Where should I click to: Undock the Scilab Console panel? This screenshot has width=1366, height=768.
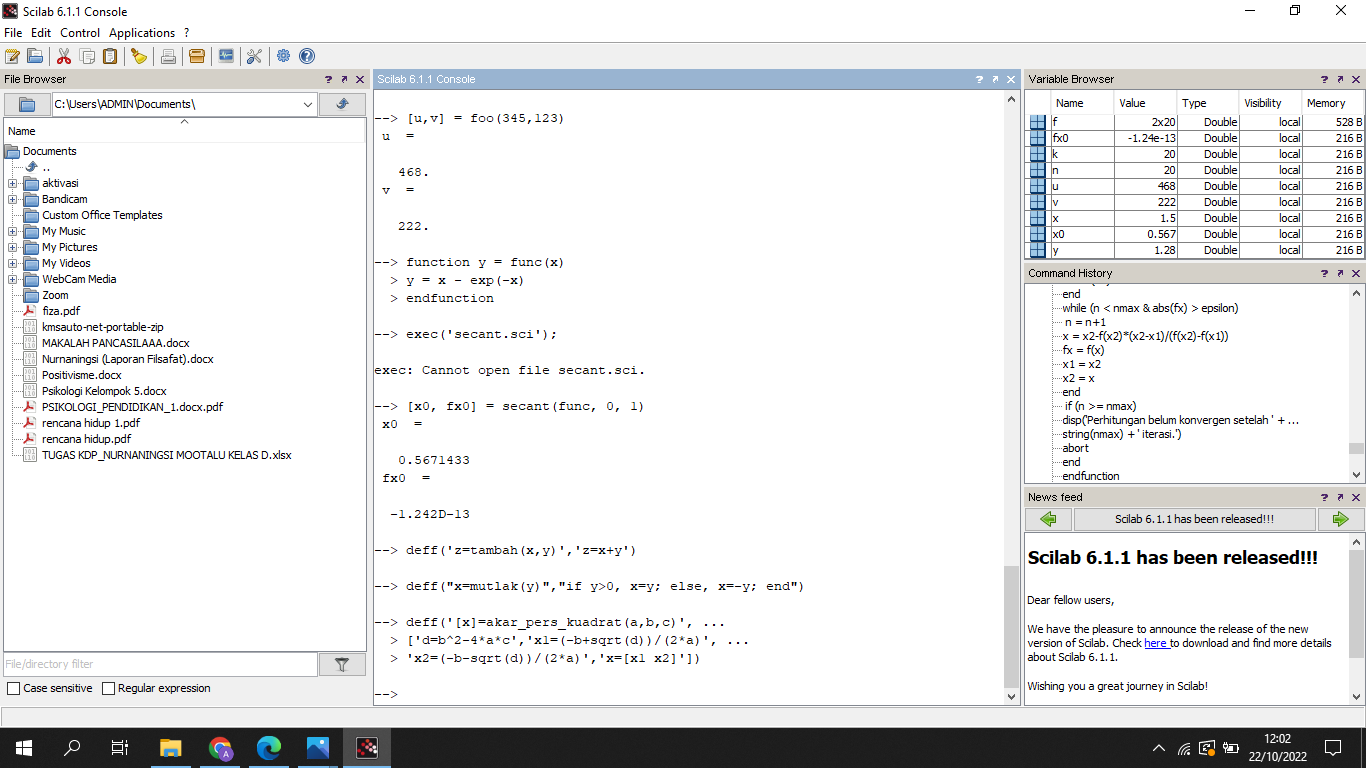pos(996,79)
